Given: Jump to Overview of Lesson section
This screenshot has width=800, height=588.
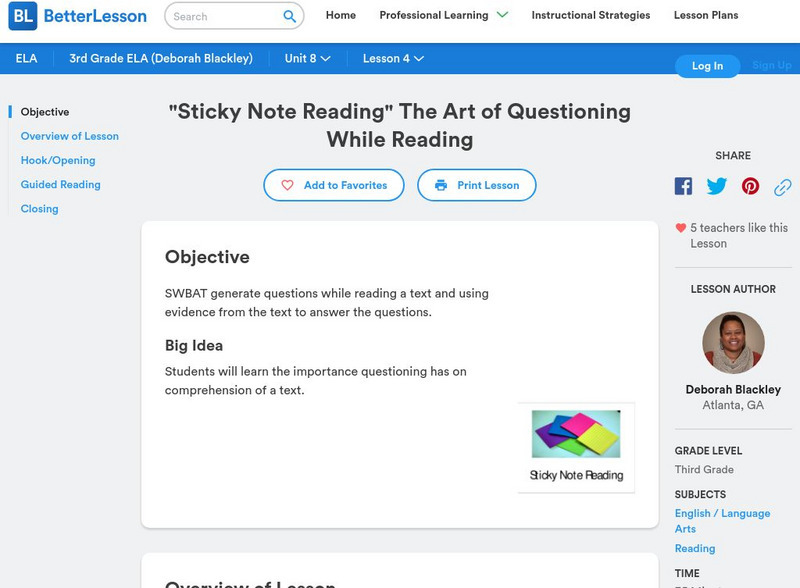Looking at the screenshot, I should [70, 136].
